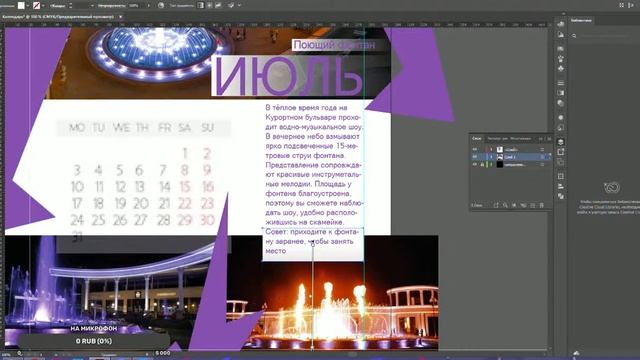Open the Pathfinder panel dock icon
This screenshot has height=360, width=640.
click(561, 196)
